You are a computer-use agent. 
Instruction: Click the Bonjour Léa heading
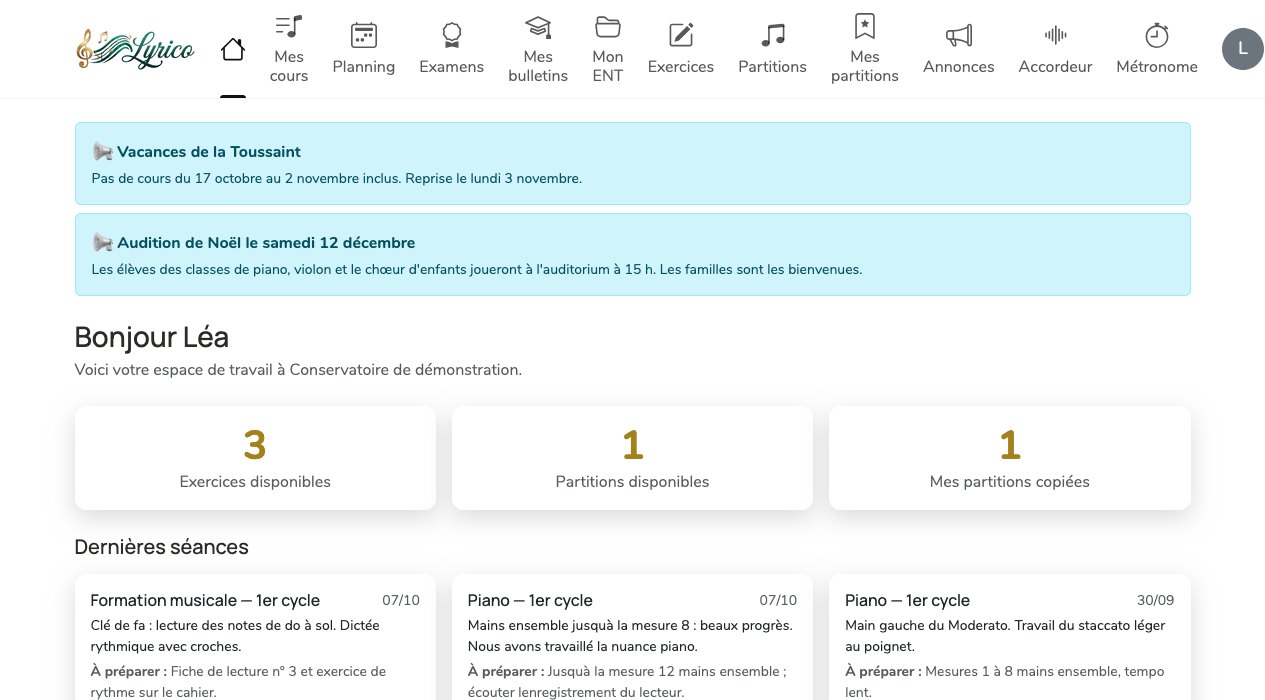click(x=152, y=337)
